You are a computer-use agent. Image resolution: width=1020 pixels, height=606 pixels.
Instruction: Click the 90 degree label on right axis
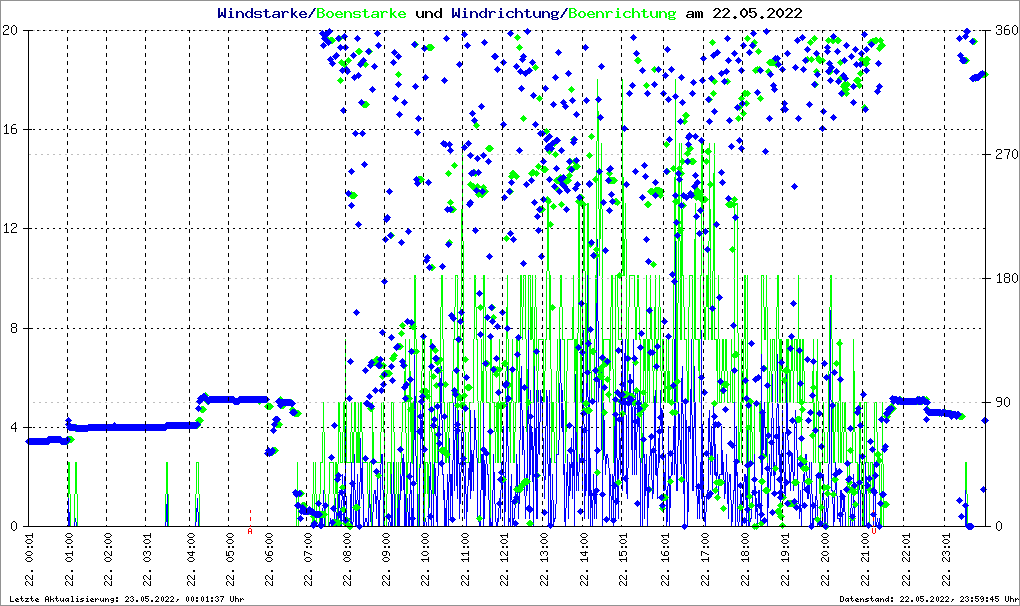point(1001,403)
